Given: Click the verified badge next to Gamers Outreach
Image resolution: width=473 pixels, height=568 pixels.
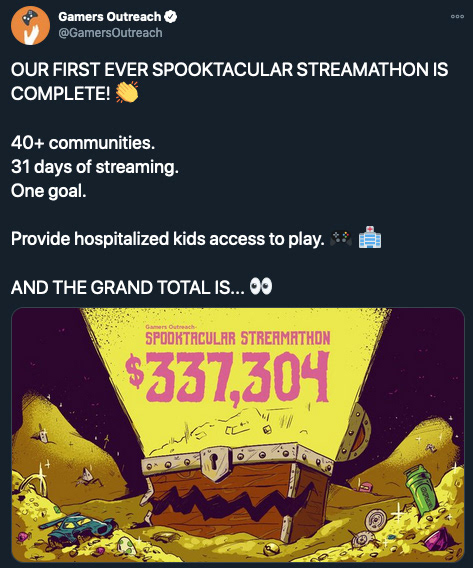Looking at the screenshot, I should [x=171, y=16].
